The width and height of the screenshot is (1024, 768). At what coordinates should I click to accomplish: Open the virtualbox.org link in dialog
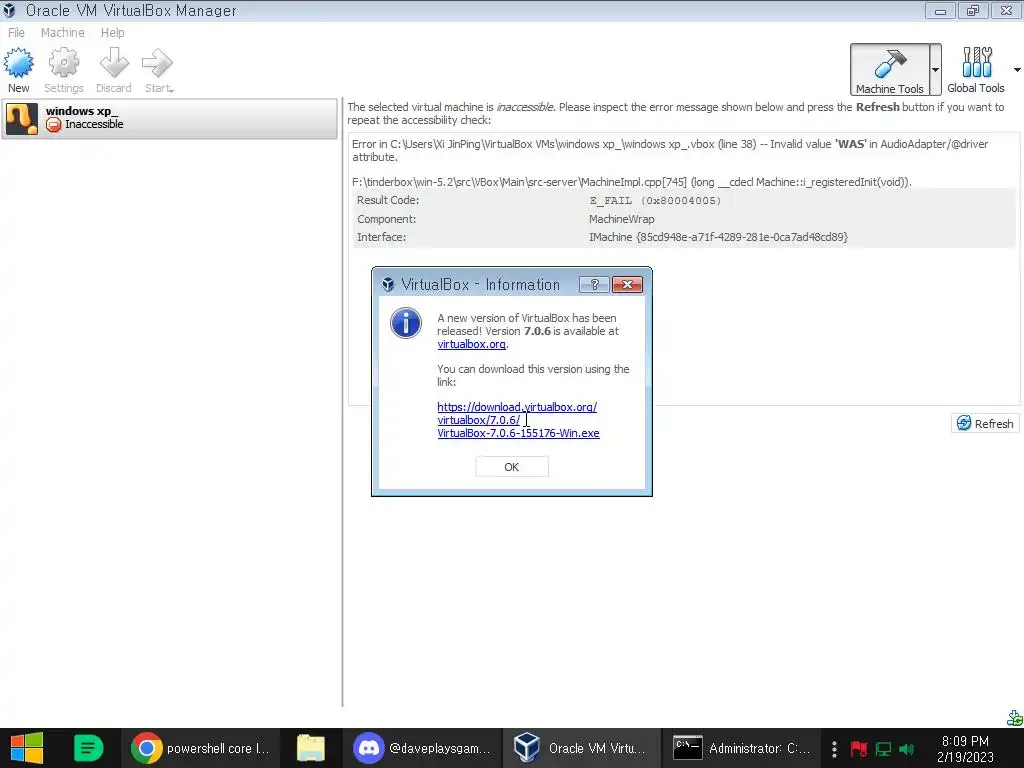pyautogui.click(x=472, y=344)
